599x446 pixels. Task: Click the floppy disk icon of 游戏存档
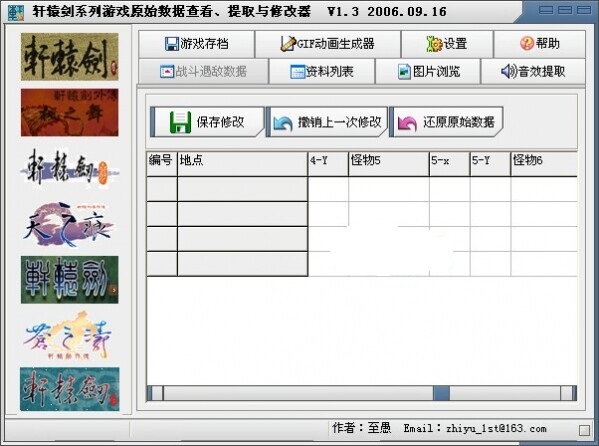(172, 44)
